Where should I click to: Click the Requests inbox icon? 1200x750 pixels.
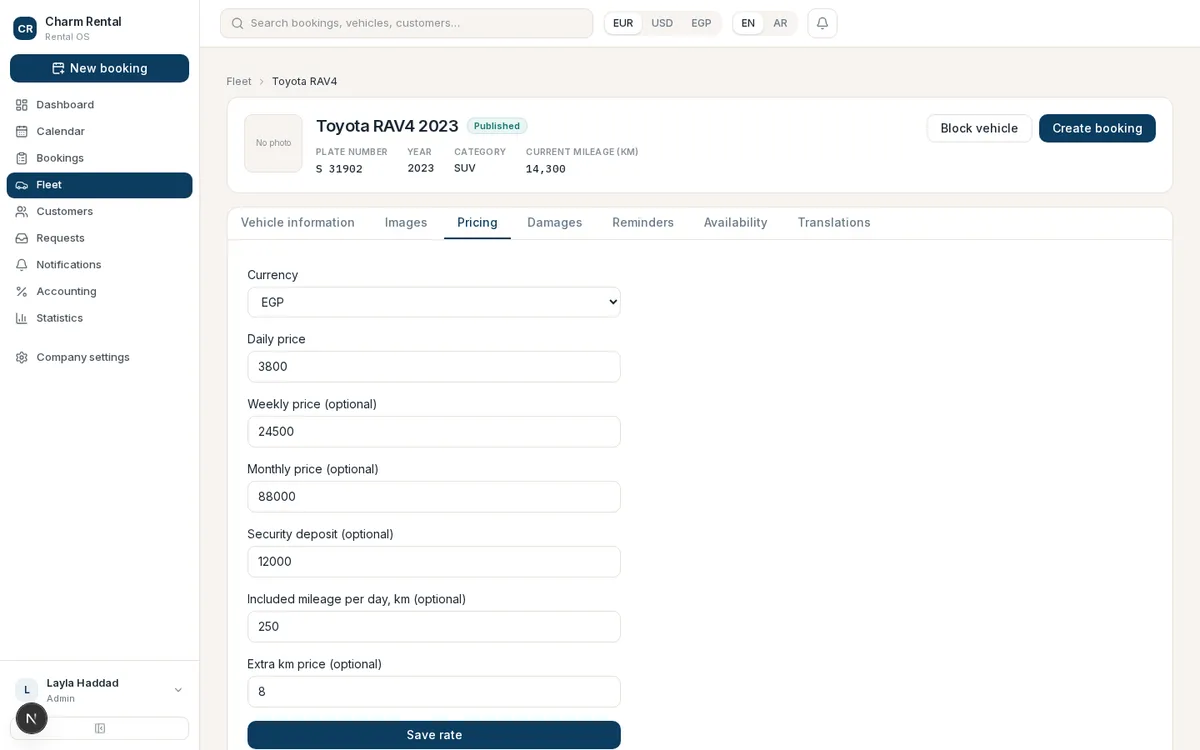pos(22,238)
